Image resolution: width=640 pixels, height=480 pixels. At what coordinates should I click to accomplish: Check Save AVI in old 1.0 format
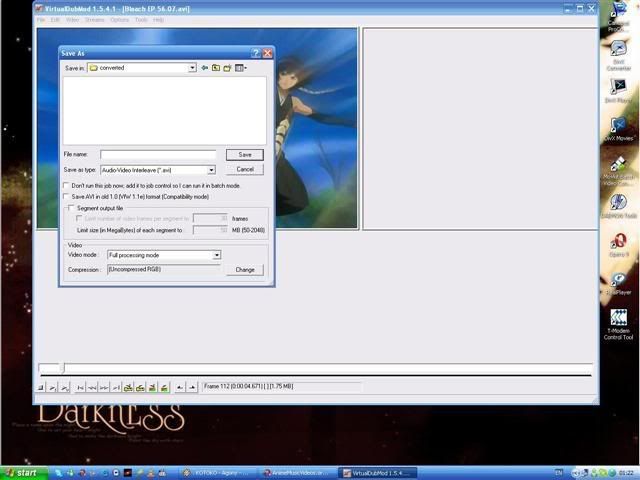(67, 197)
